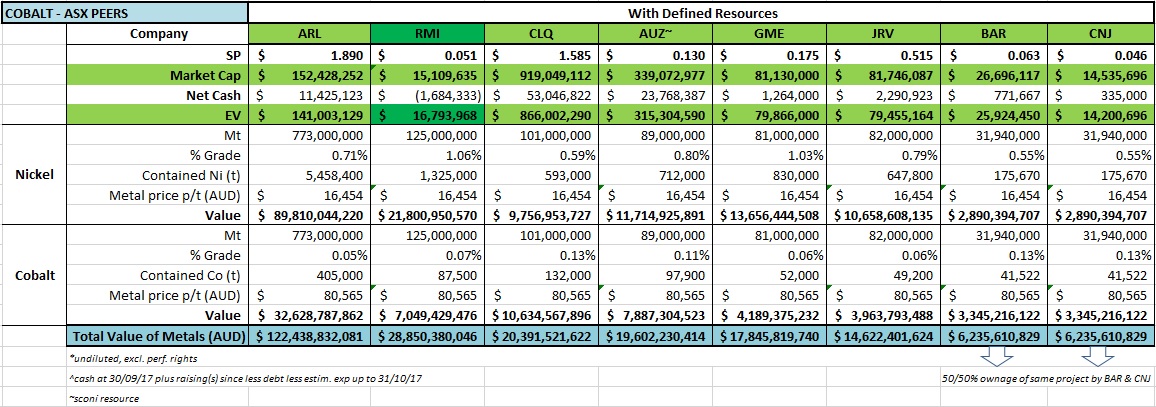Select ARL cobalt value 32,628,787,862

pos(310,315)
